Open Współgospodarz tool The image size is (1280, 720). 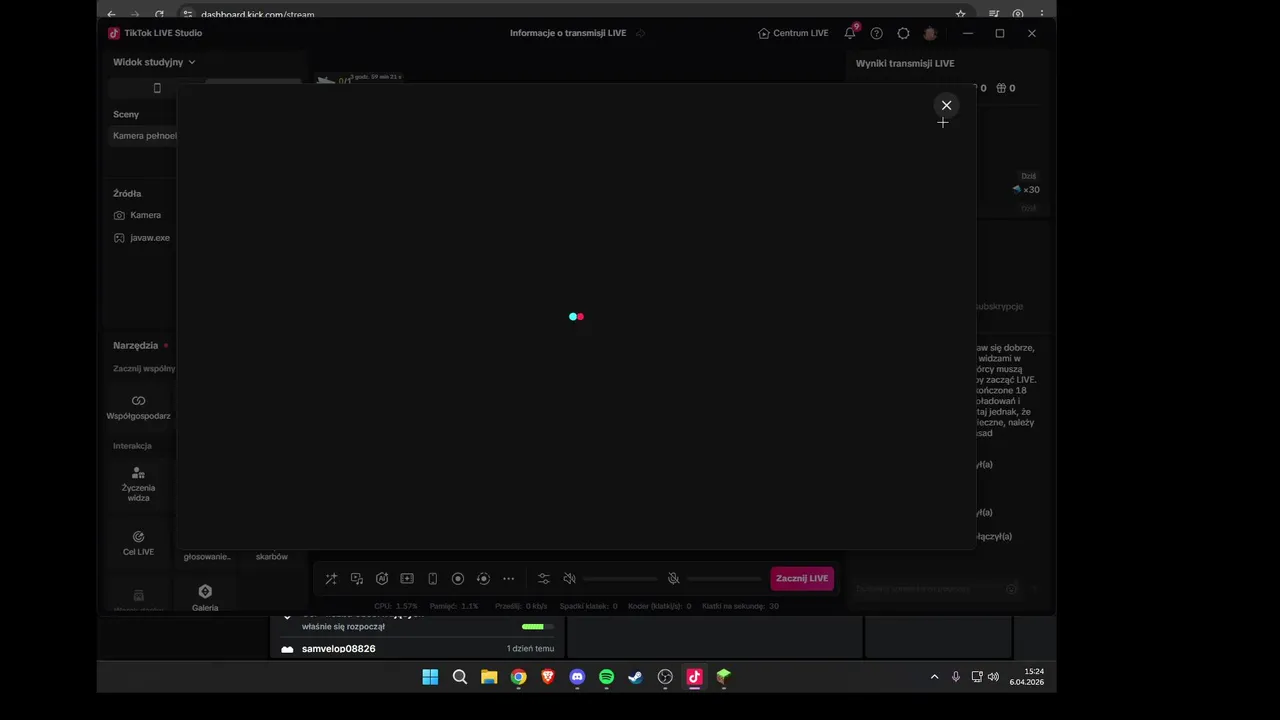139,407
